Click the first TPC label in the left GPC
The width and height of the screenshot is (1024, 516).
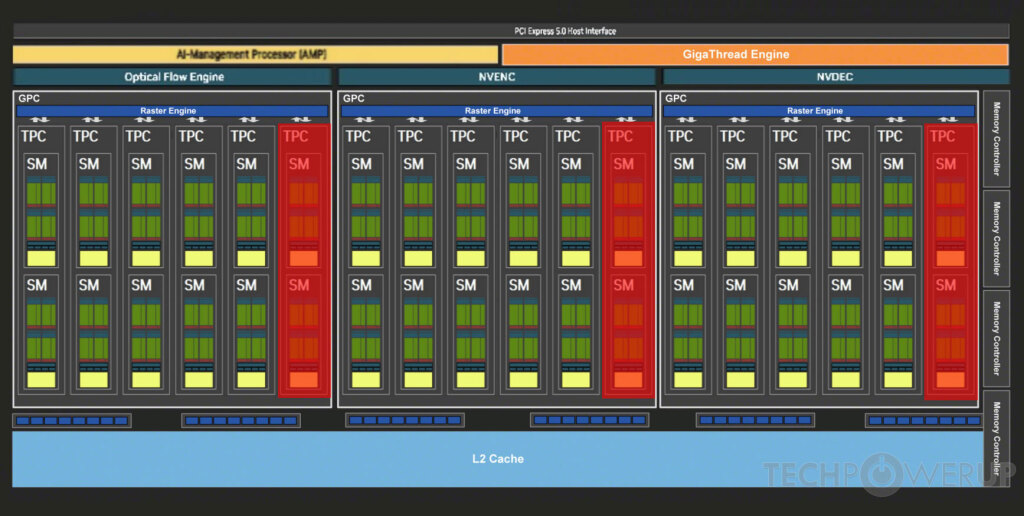pyautogui.click(x=33, y=136)
